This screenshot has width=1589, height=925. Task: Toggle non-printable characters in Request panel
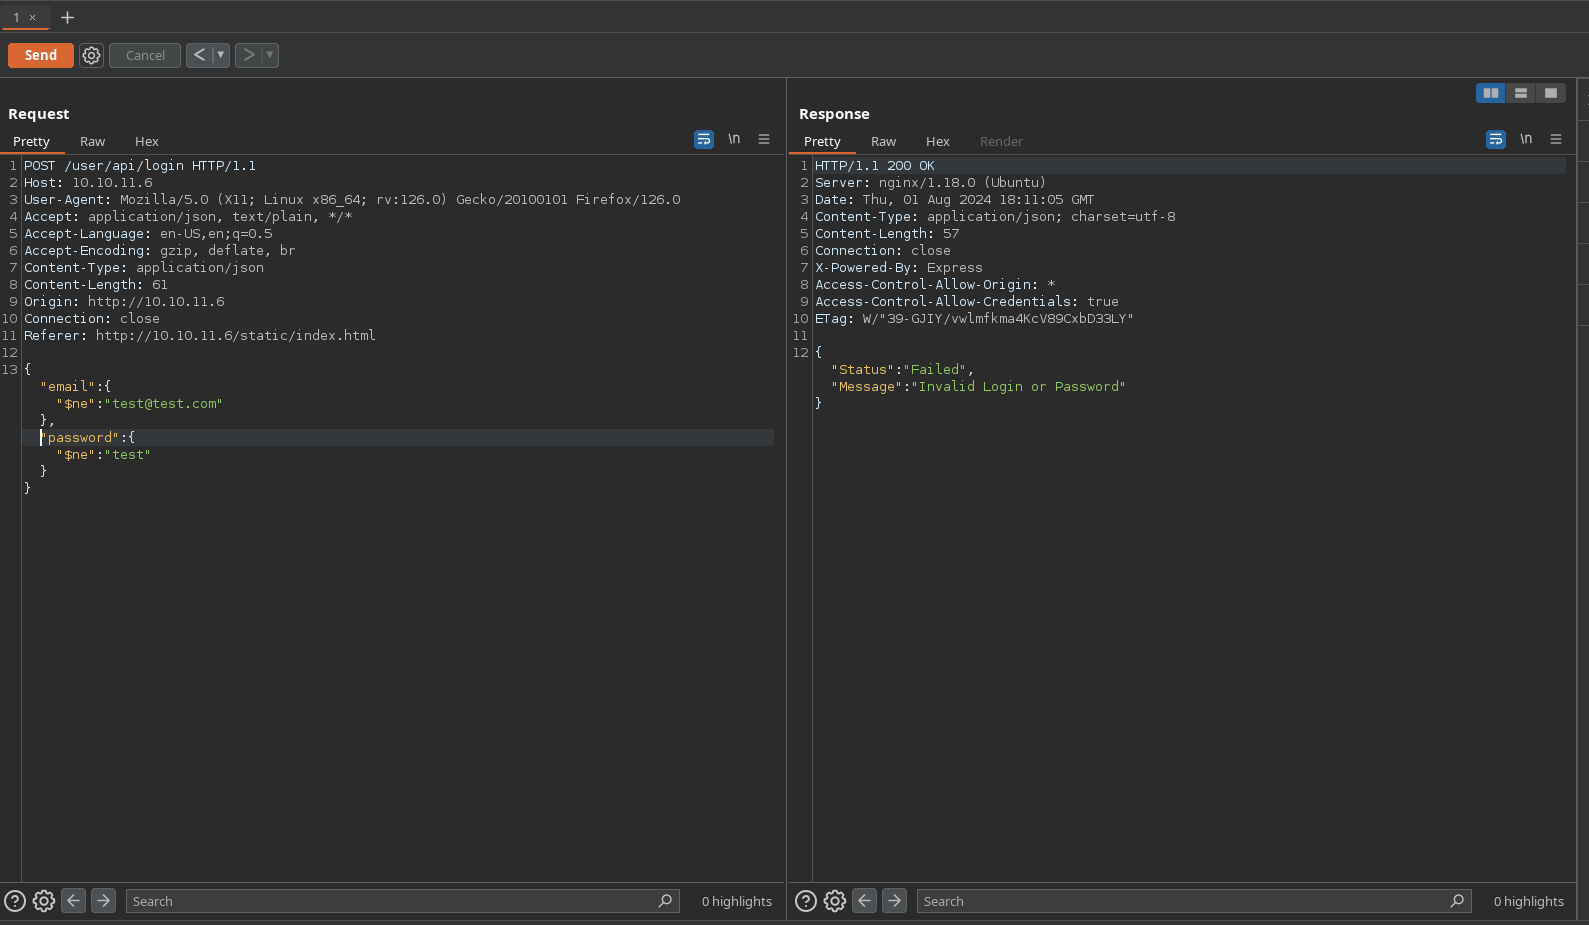pos(734,139)
